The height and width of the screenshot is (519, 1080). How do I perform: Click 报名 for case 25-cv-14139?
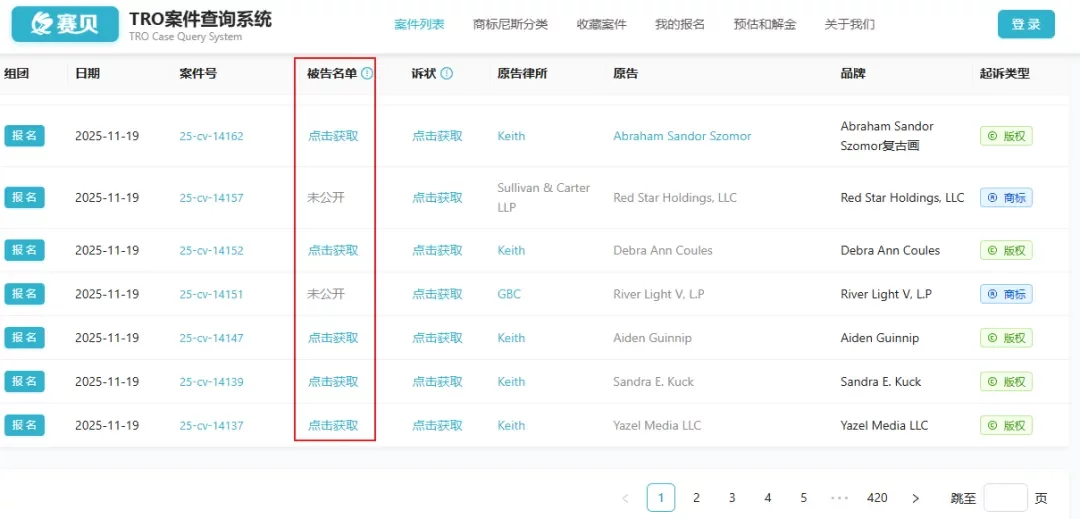pyautogui.click(x=25, y=381)
